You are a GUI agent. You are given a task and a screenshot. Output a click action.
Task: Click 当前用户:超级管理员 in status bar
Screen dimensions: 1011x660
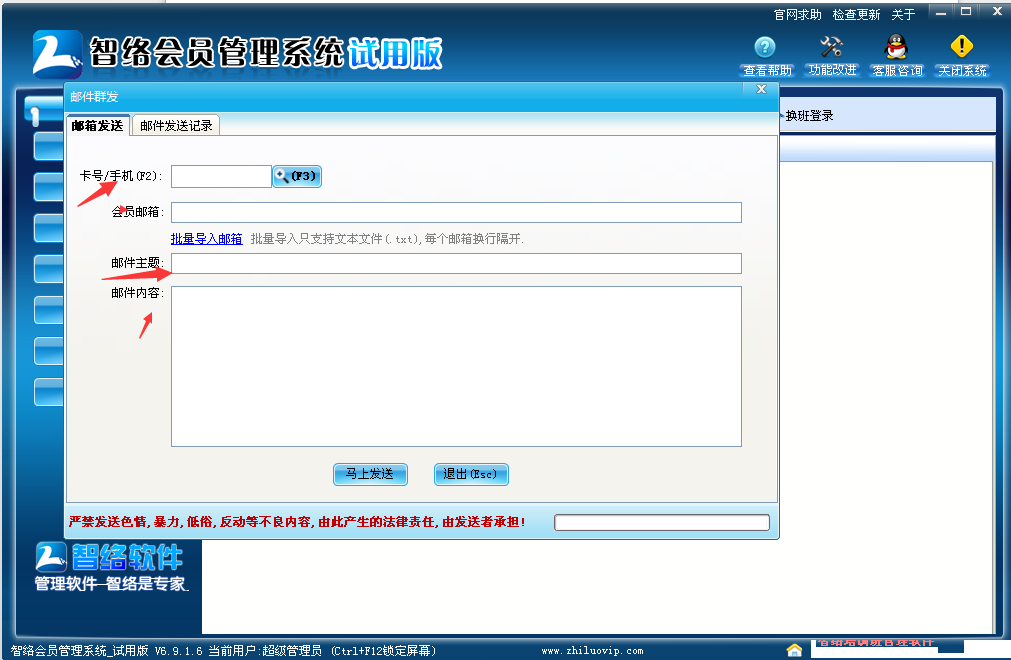[265, 651]
